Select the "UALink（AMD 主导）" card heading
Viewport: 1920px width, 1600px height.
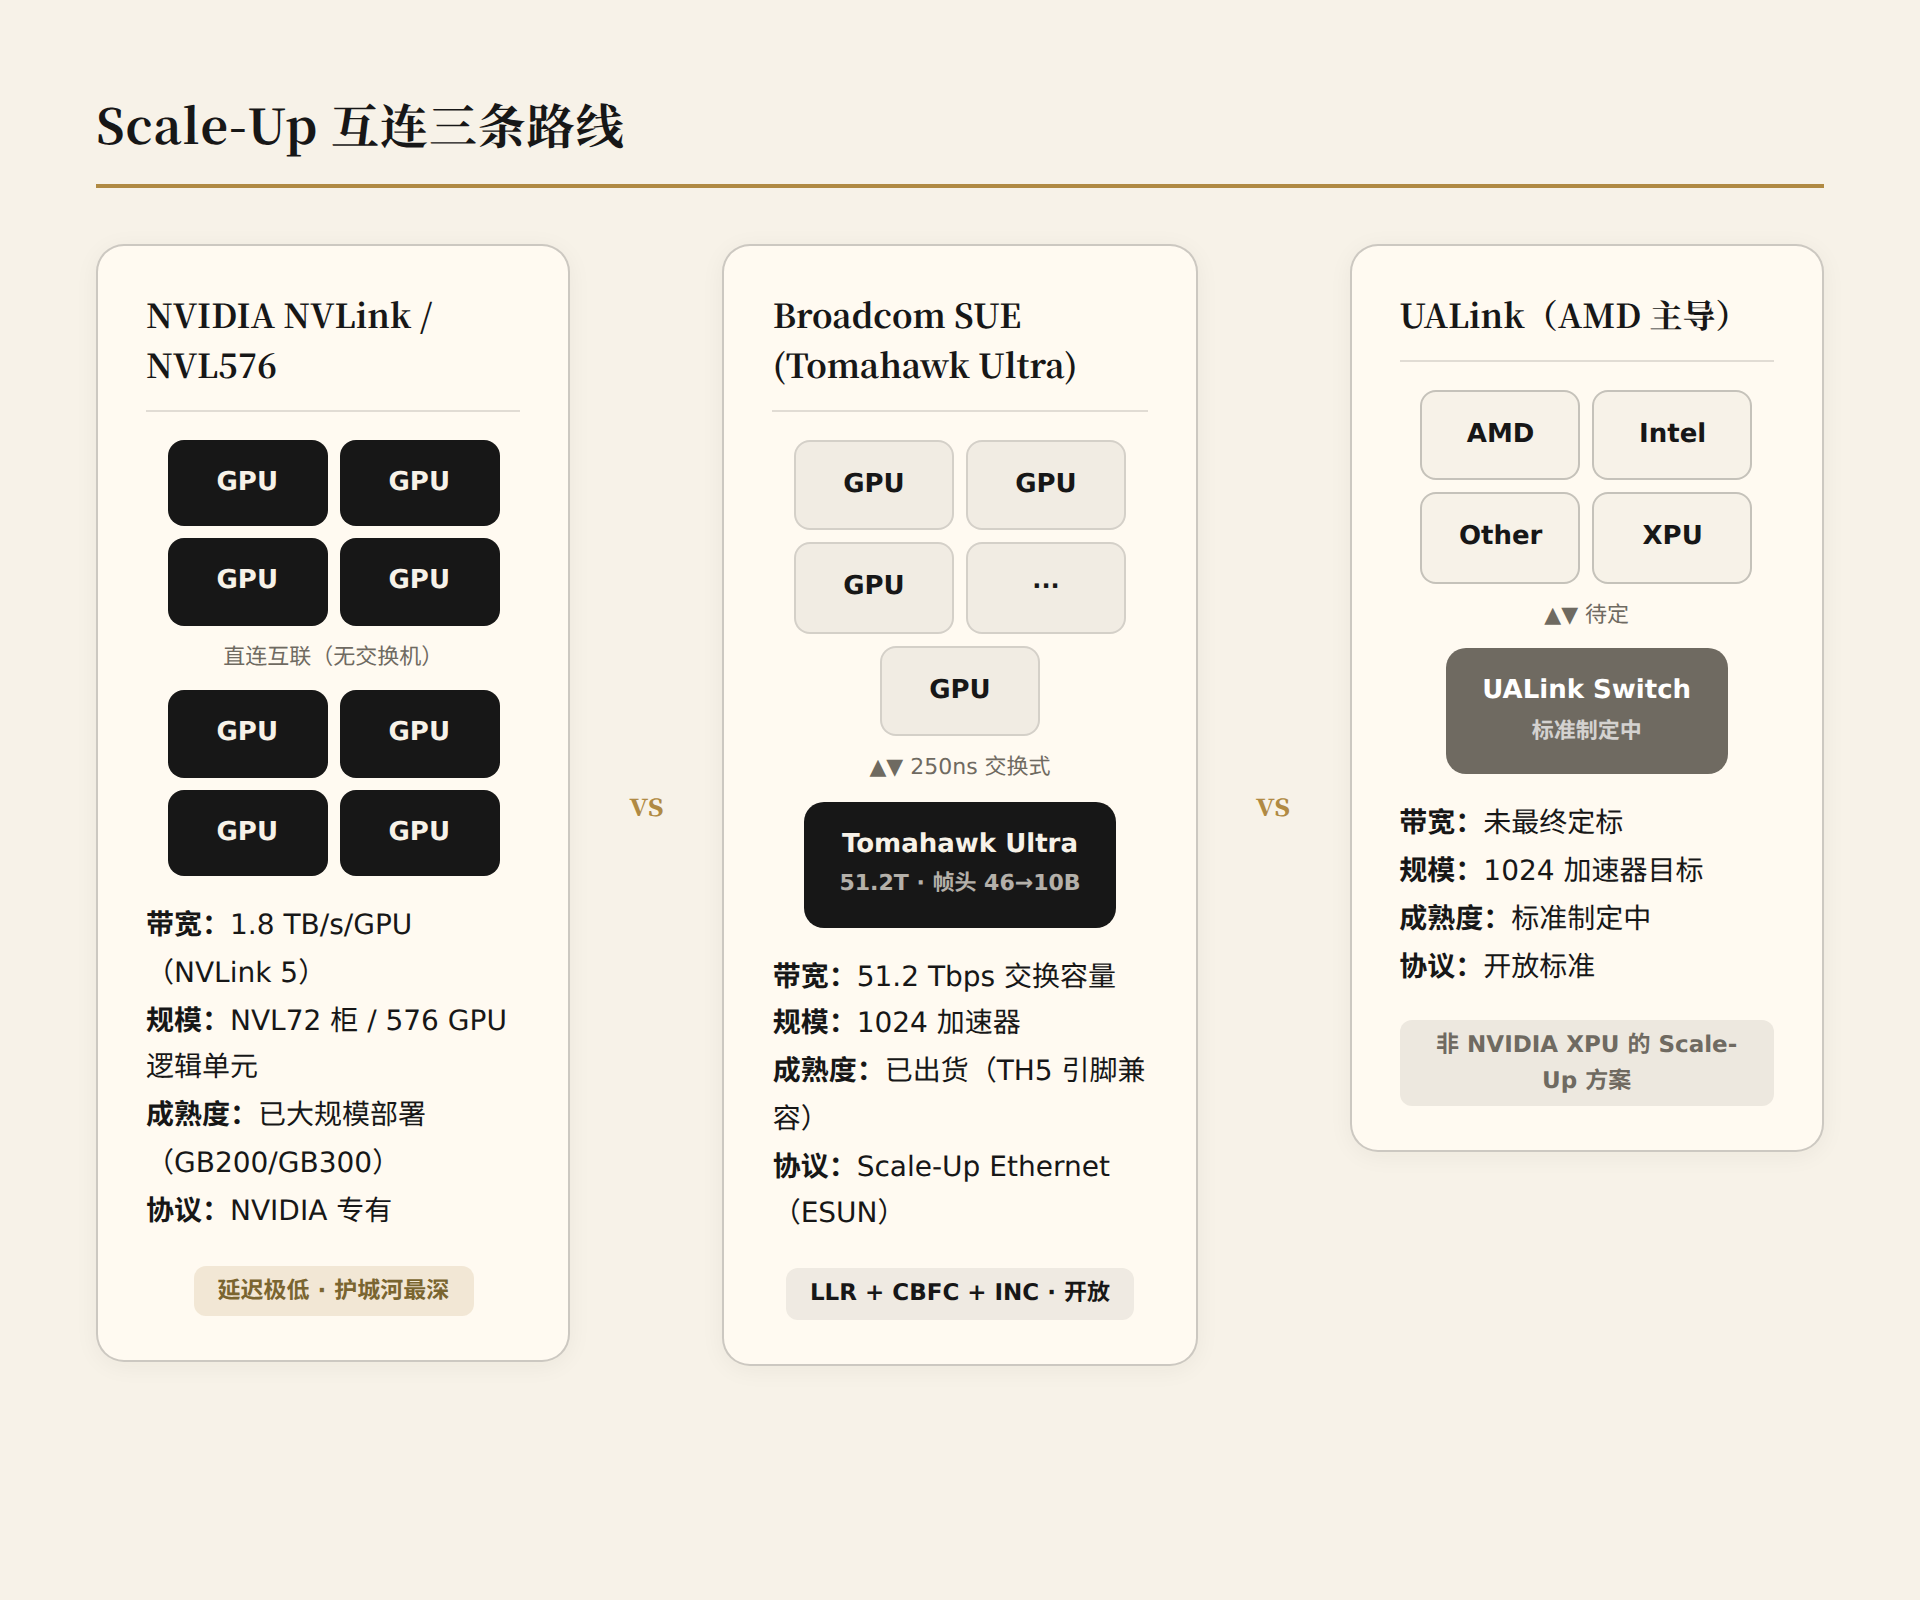[1565, 316]
